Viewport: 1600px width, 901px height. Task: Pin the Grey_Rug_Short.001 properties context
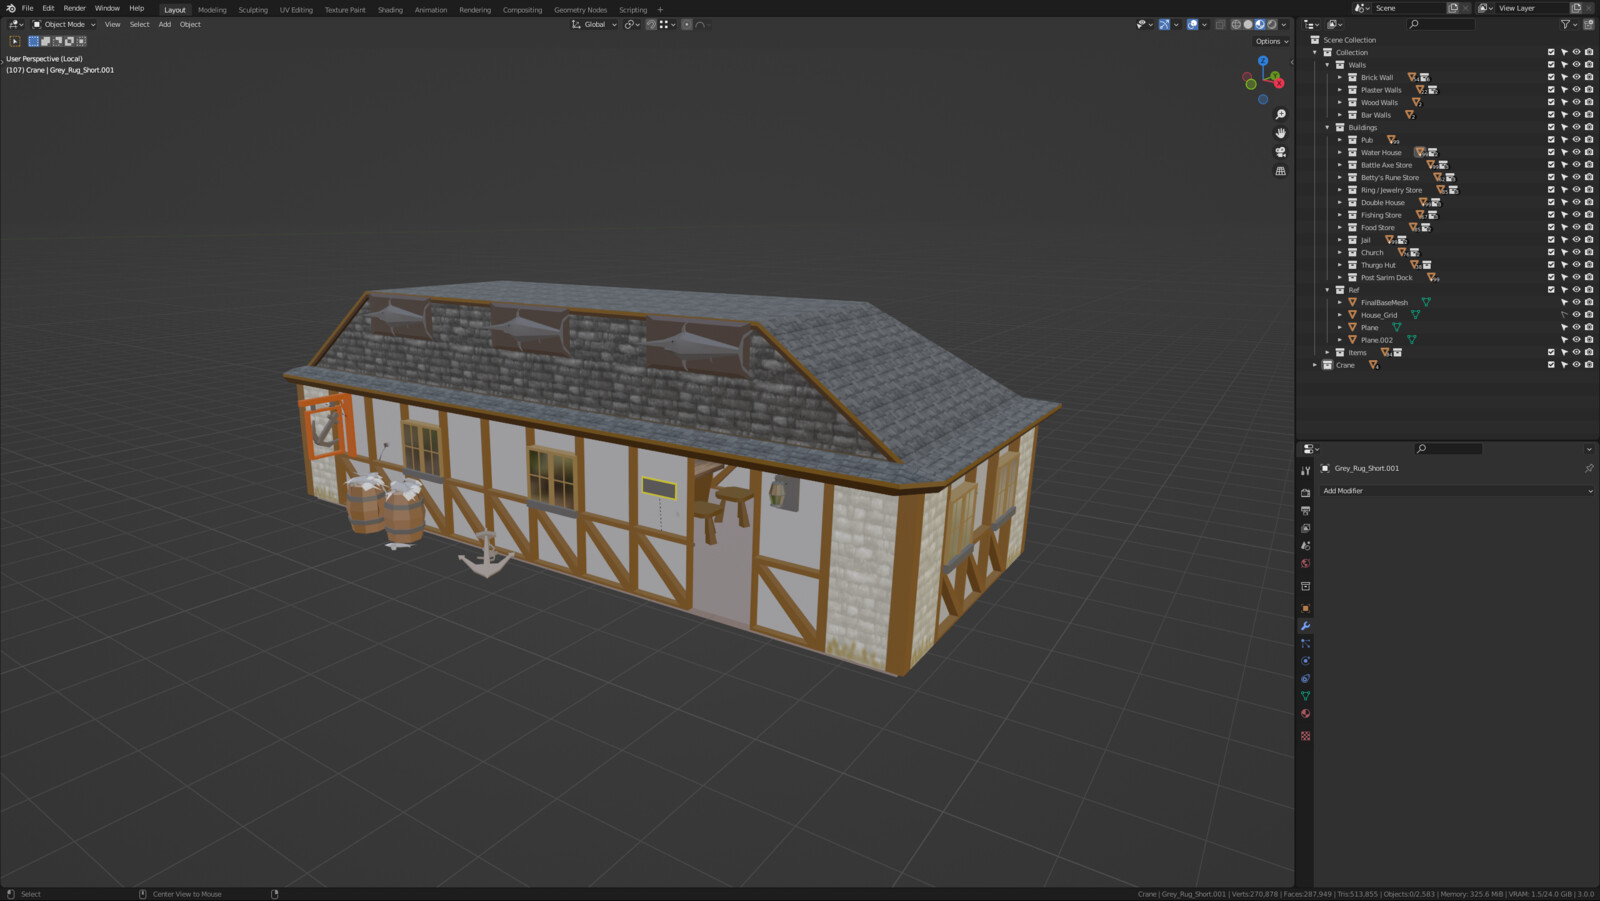1589,468
